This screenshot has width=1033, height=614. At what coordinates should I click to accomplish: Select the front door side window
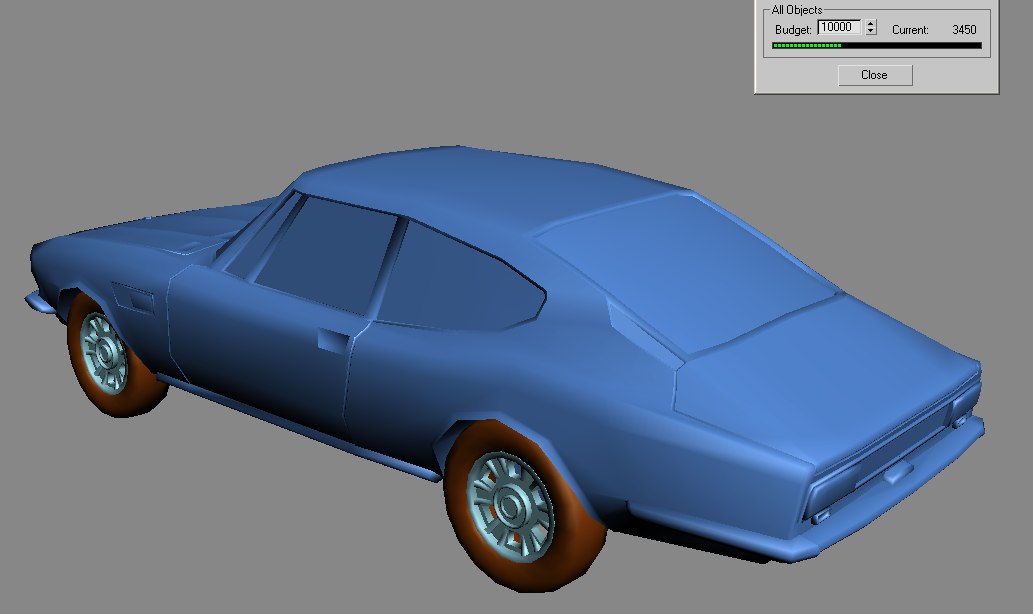coord(320,250)
